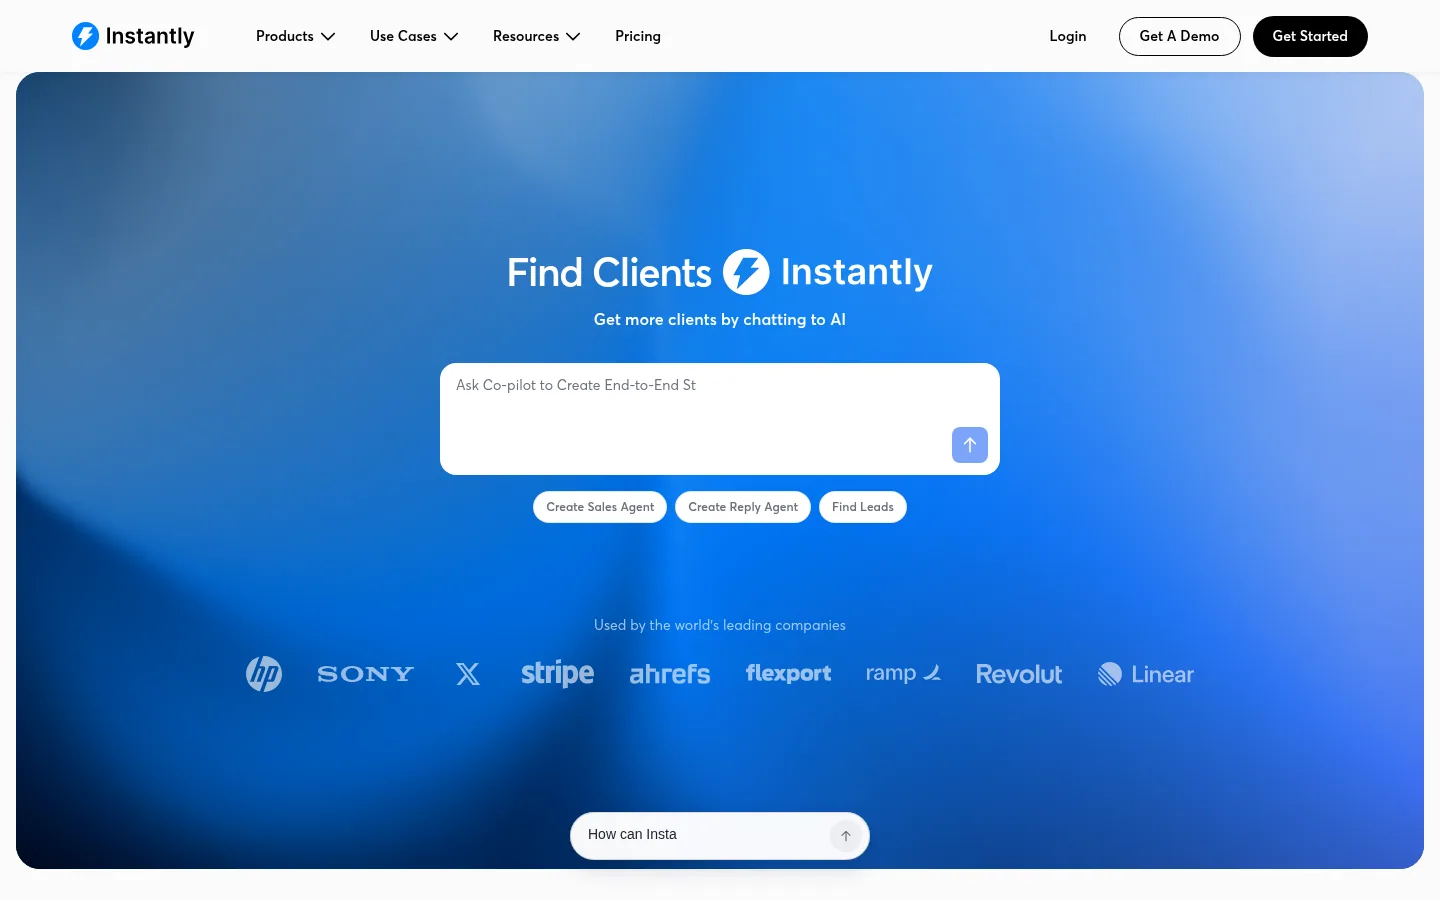
Task: Go to the Pricing page
Action: coord(638,36)
